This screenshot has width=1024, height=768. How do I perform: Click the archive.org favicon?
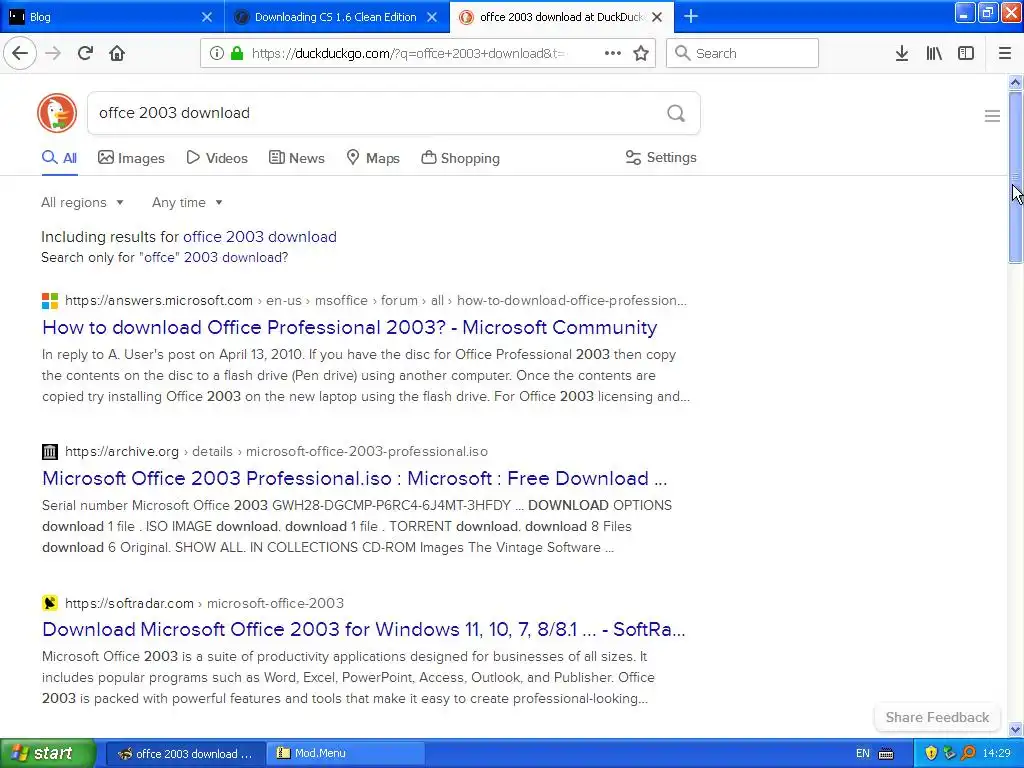coord(50,452)
